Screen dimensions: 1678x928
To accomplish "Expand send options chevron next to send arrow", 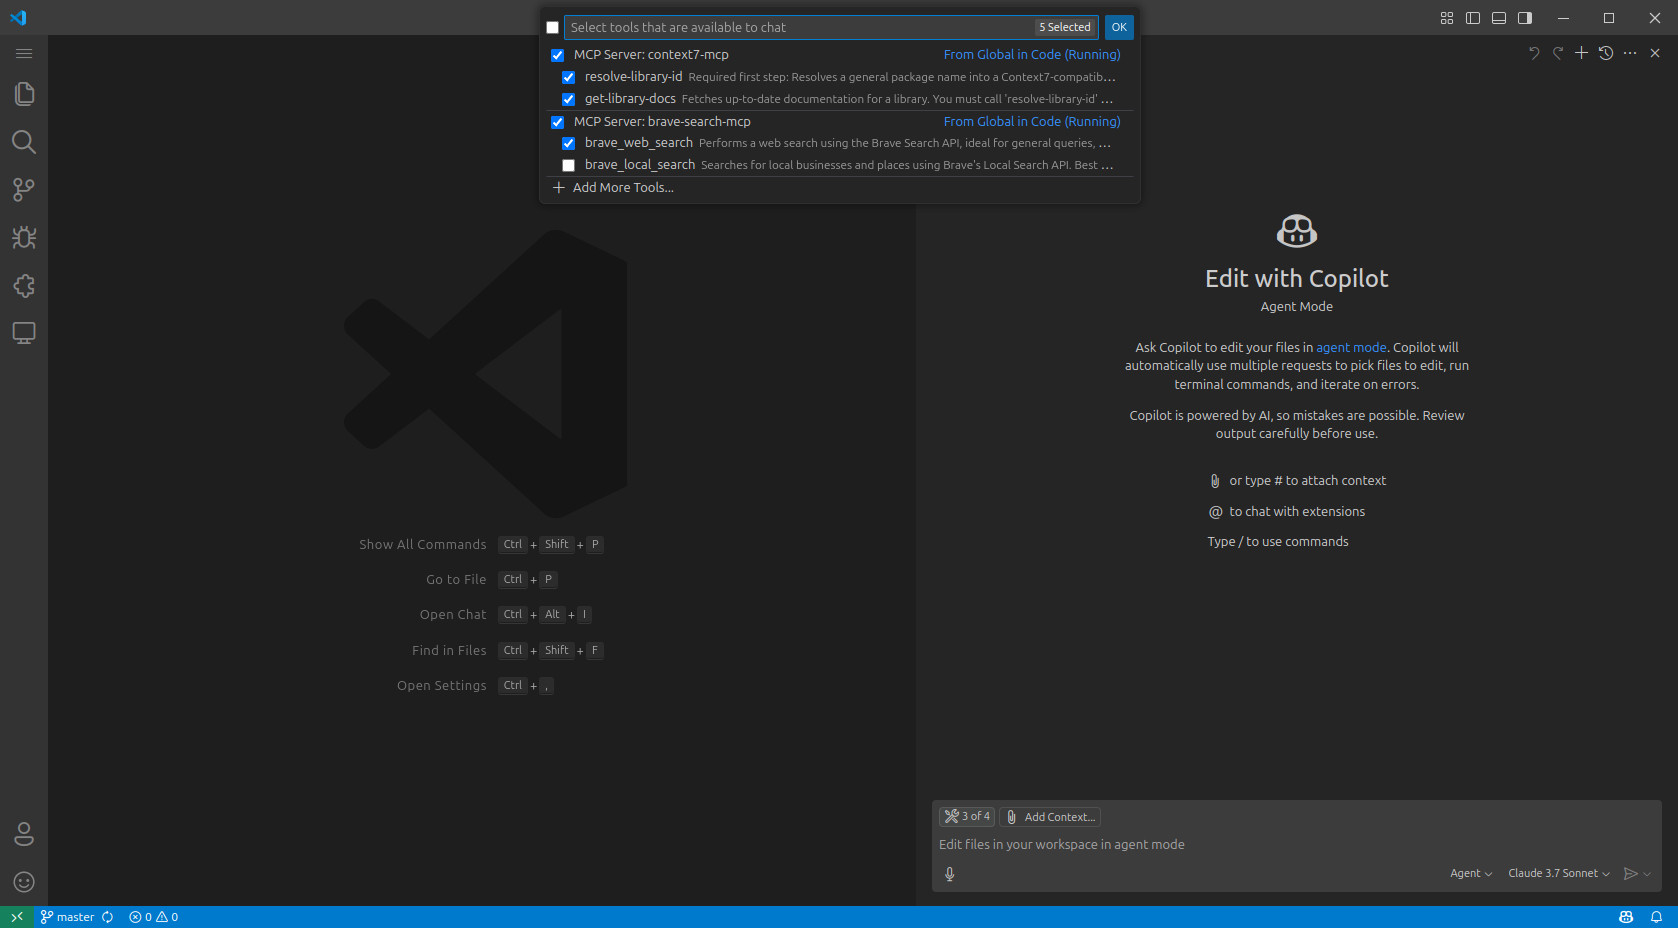I will (x=1647, y=874).
